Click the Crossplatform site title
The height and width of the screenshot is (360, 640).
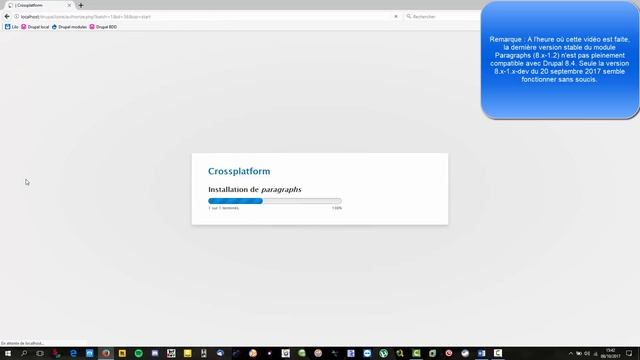(239, 171)
